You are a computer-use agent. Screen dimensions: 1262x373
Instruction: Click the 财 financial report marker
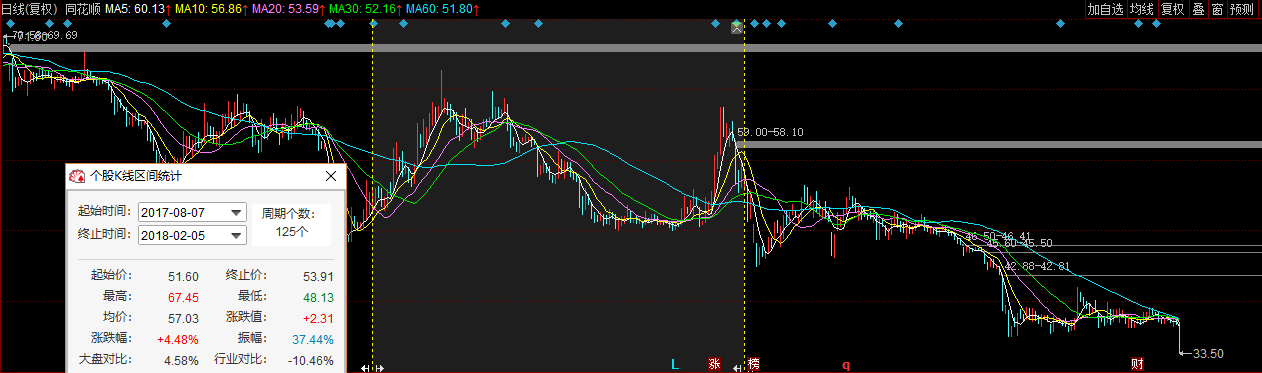click(x=1137, y=364)
